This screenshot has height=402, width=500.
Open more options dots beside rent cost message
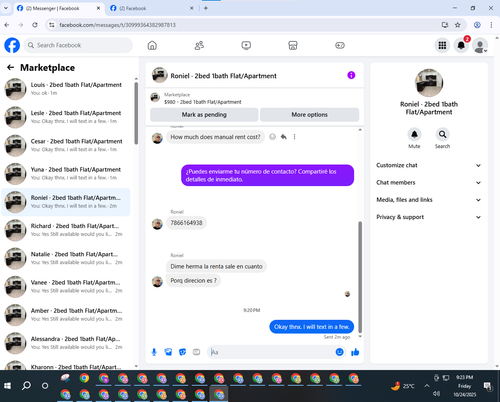tap(294, 137)
